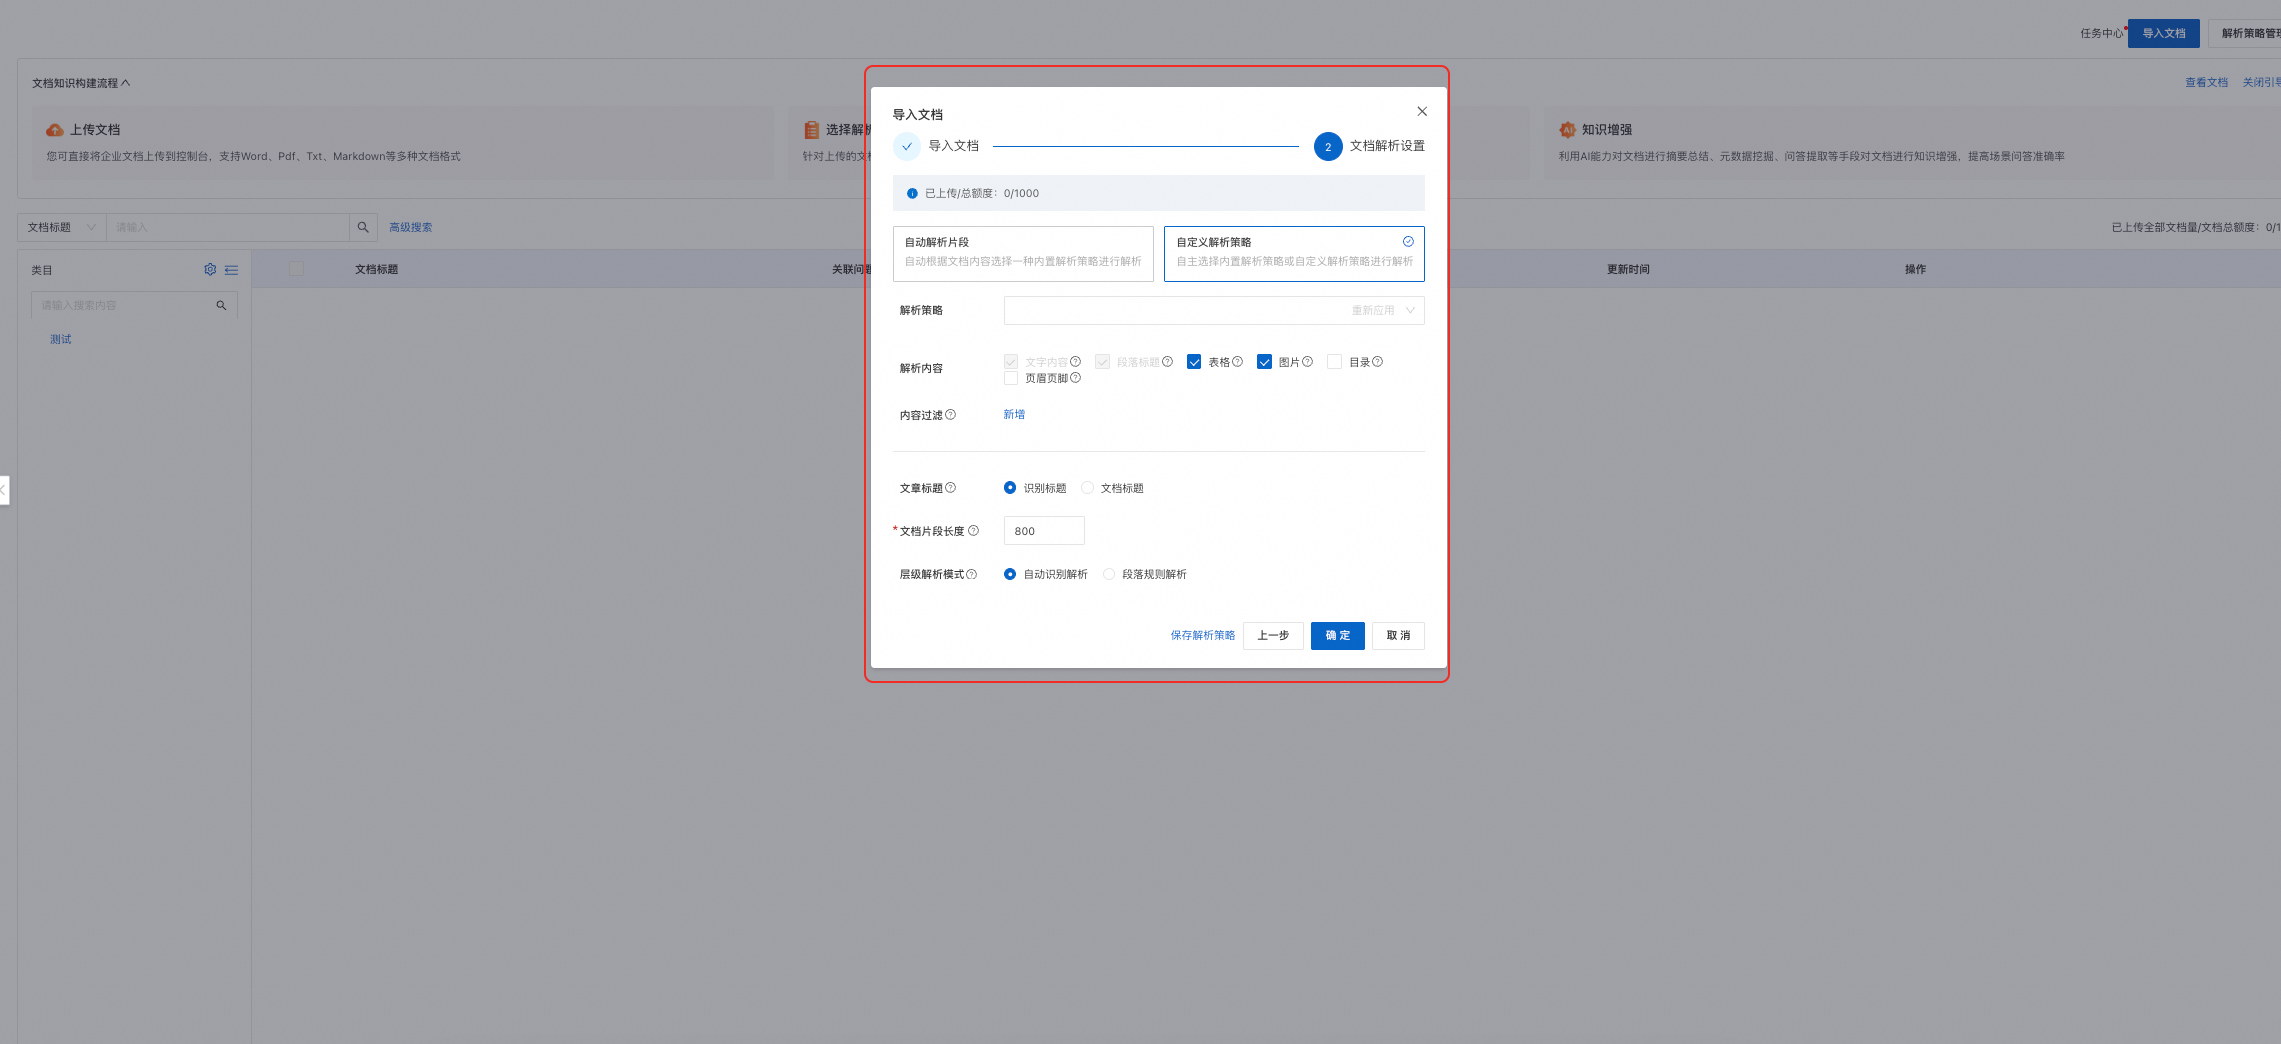Viewport: 2281px width, 1044px height.
Task: Click the 保存解析策略 link
Action: coord(1203,635)
